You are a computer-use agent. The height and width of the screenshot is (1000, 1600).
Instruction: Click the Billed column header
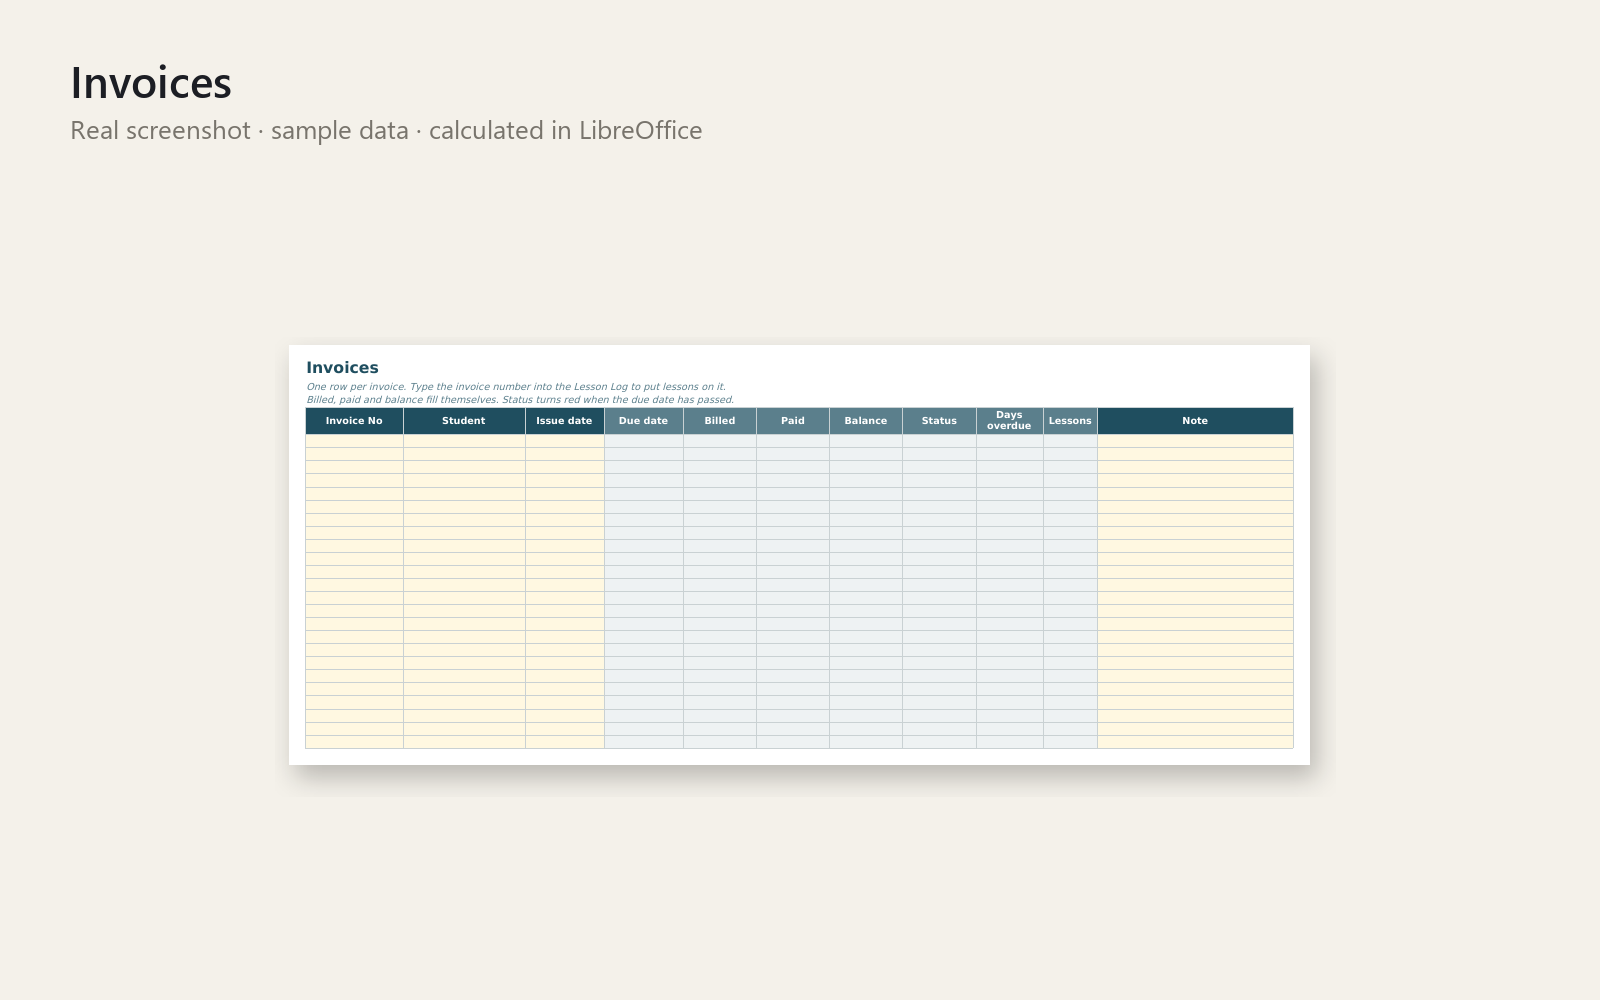pyautogui.click(x=720, y=421)
